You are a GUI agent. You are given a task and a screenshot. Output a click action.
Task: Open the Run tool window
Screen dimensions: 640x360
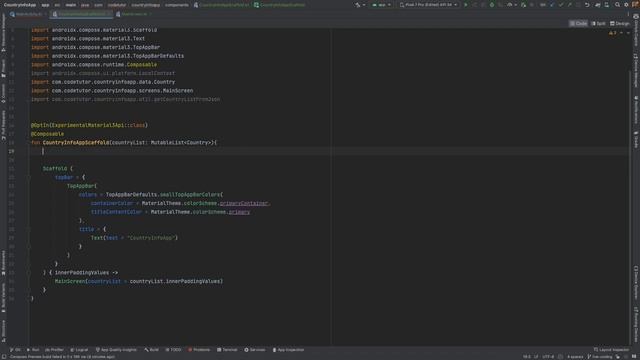pos(33,350)
